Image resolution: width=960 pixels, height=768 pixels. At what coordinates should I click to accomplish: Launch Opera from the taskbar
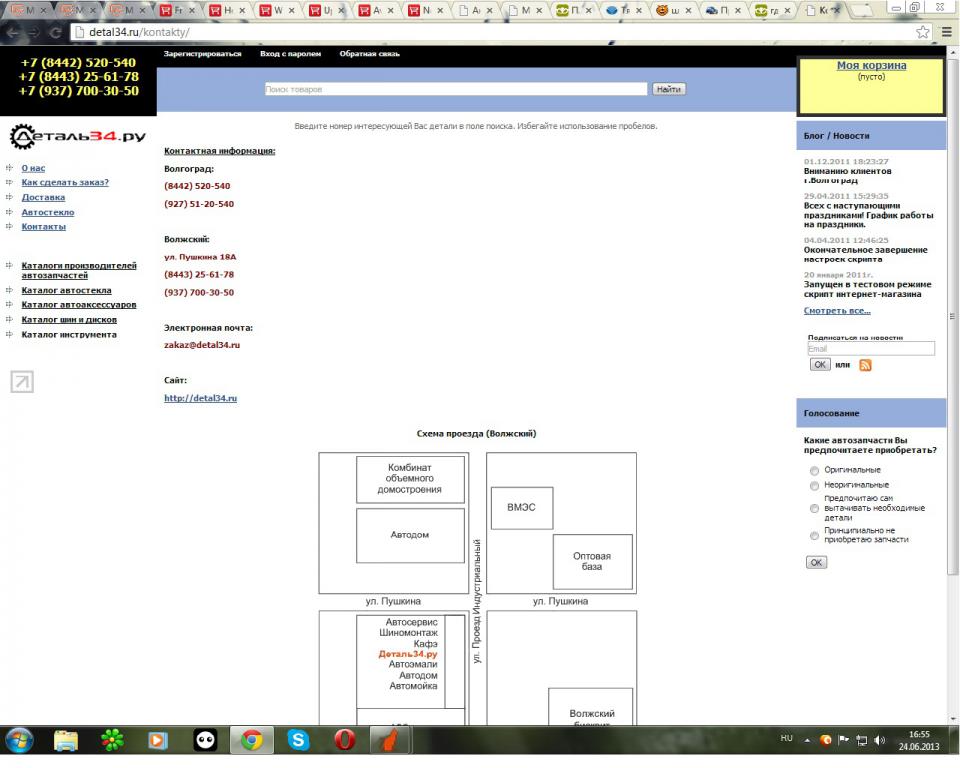[x=344, y=740]
